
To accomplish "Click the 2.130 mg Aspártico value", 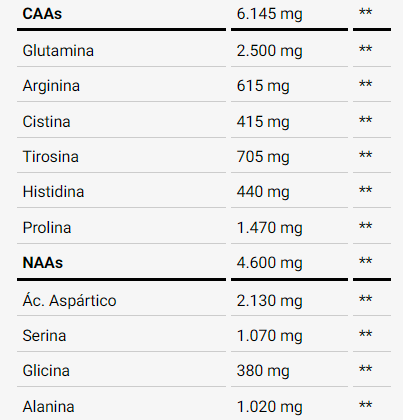I will pyautogui.click(x=269, y=301).
